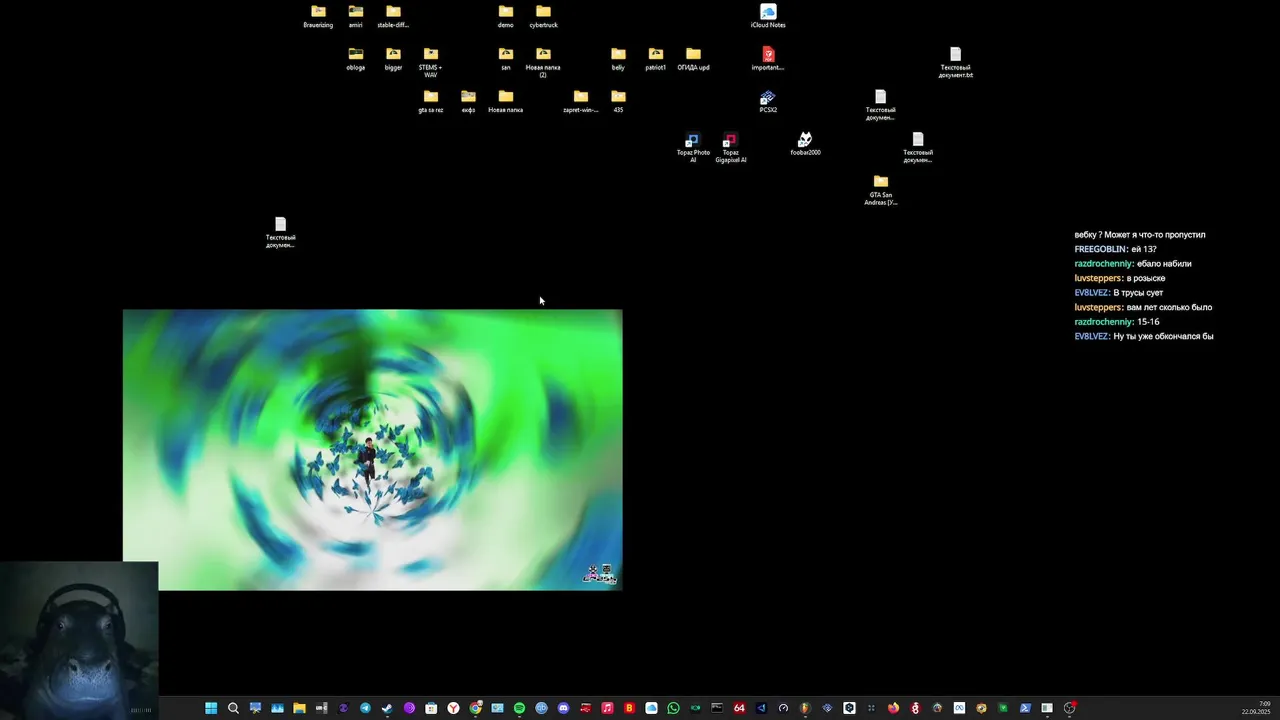Select the zapret-win-... folder

tap(580, 102)
